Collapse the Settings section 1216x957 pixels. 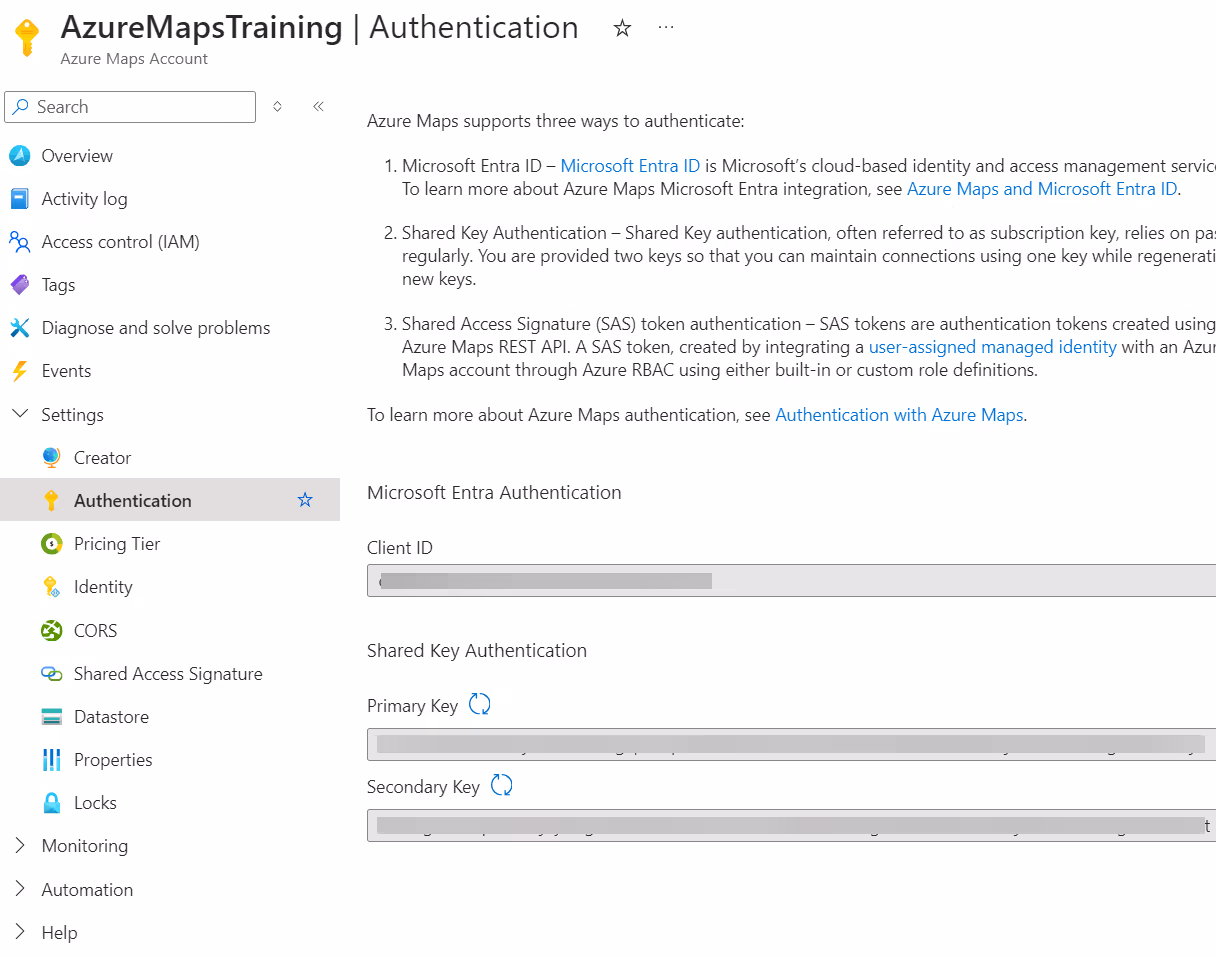20,414
